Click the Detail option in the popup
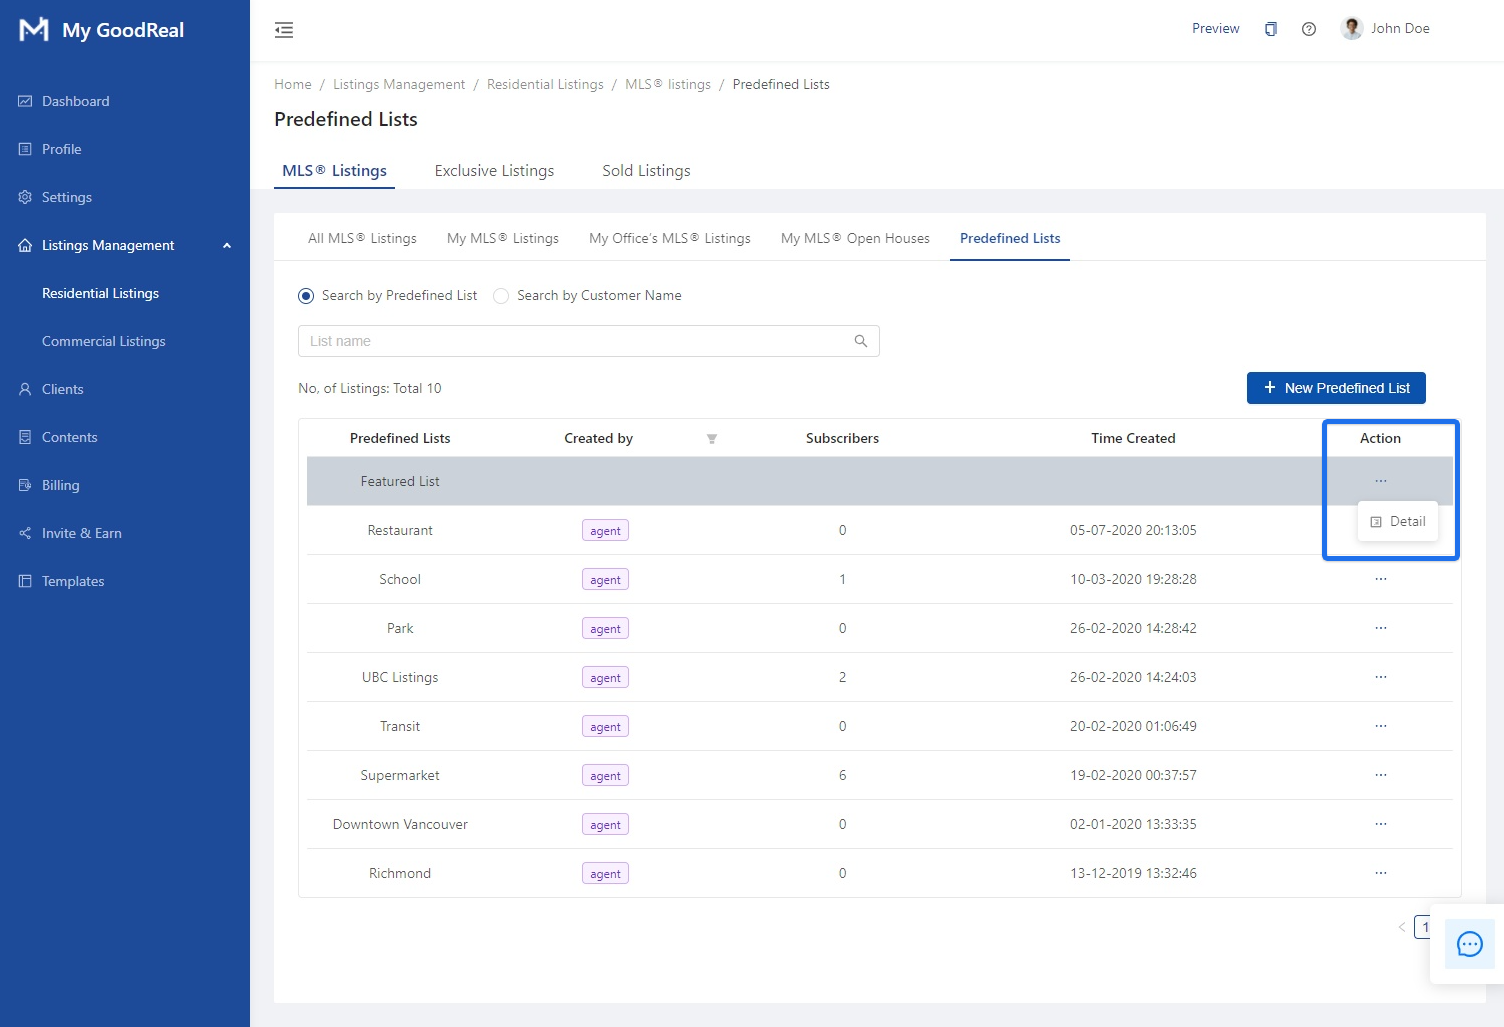The image size is (1504, 1027). [1398, 521]
